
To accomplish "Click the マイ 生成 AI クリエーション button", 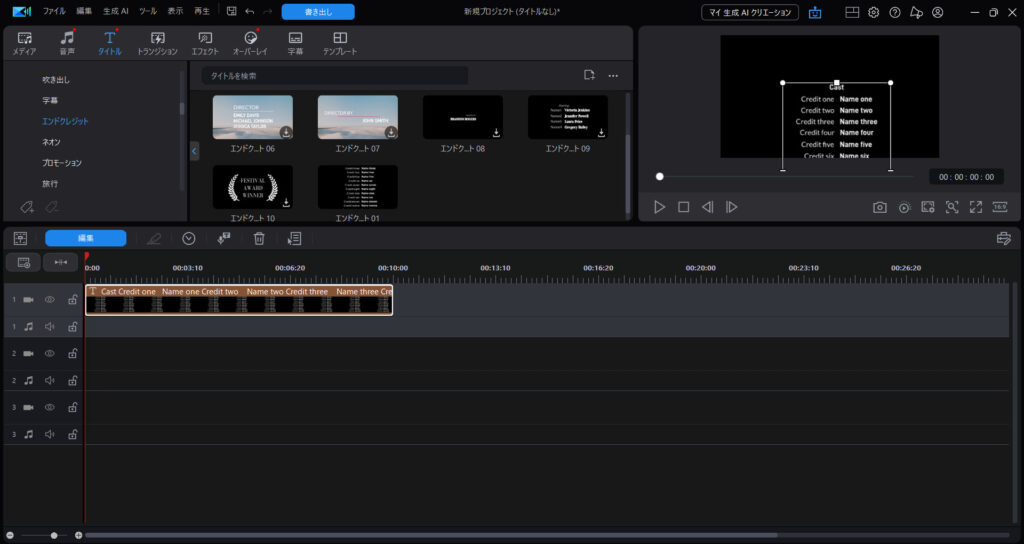I will click(x=750, y=12).
